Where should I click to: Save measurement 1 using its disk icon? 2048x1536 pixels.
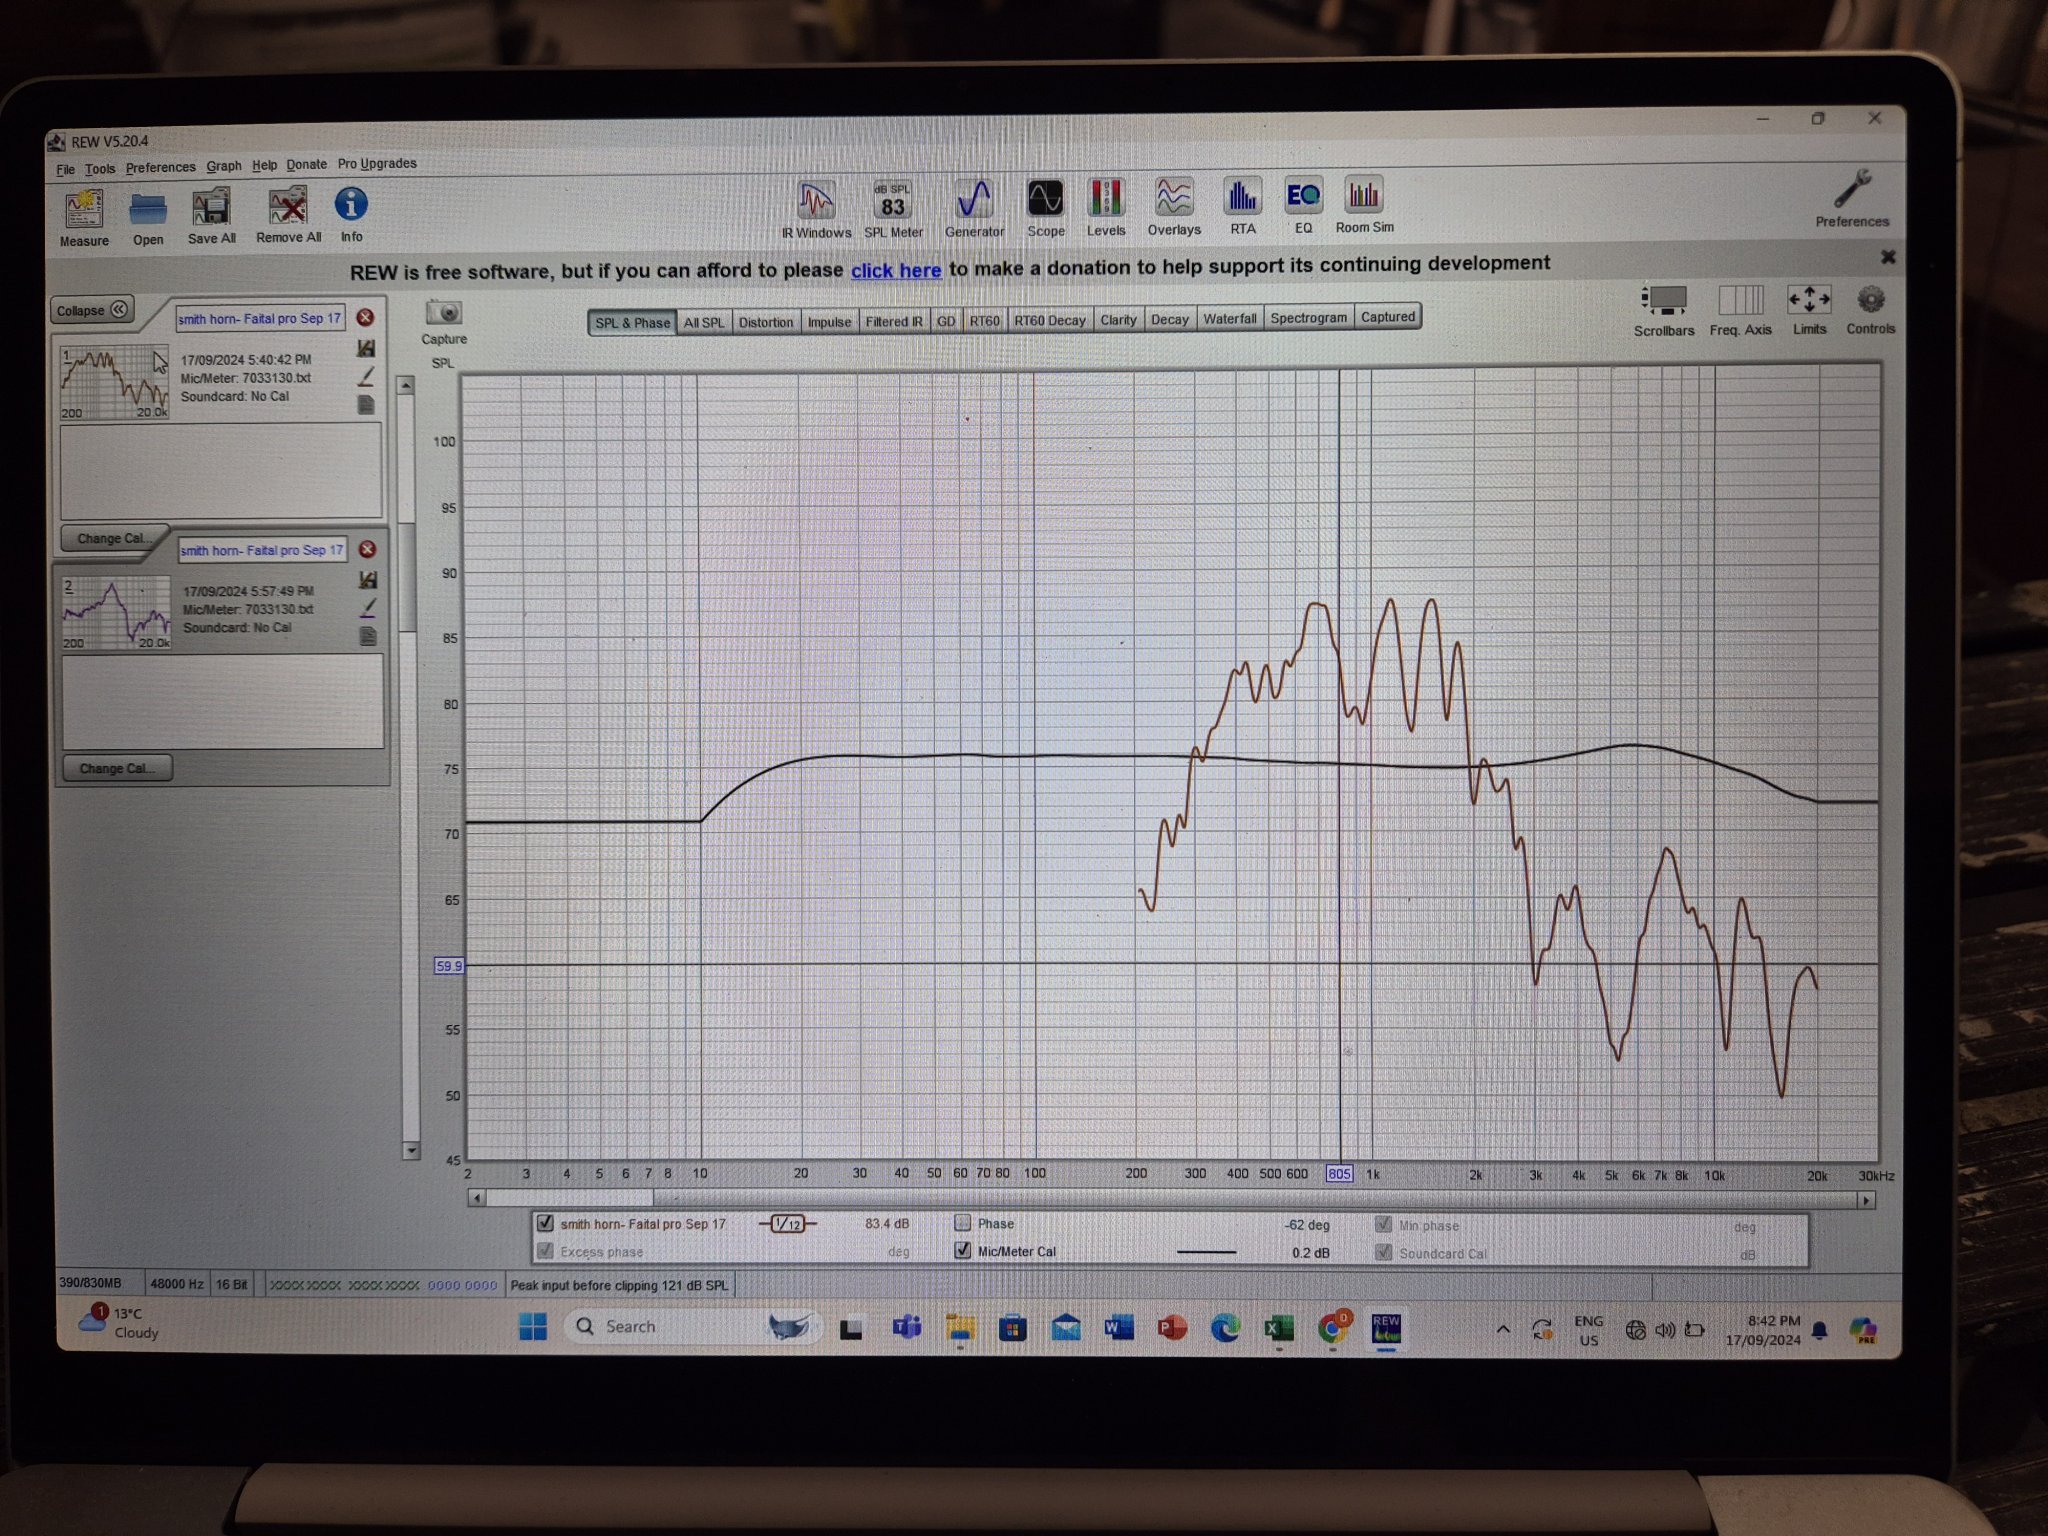366,348
